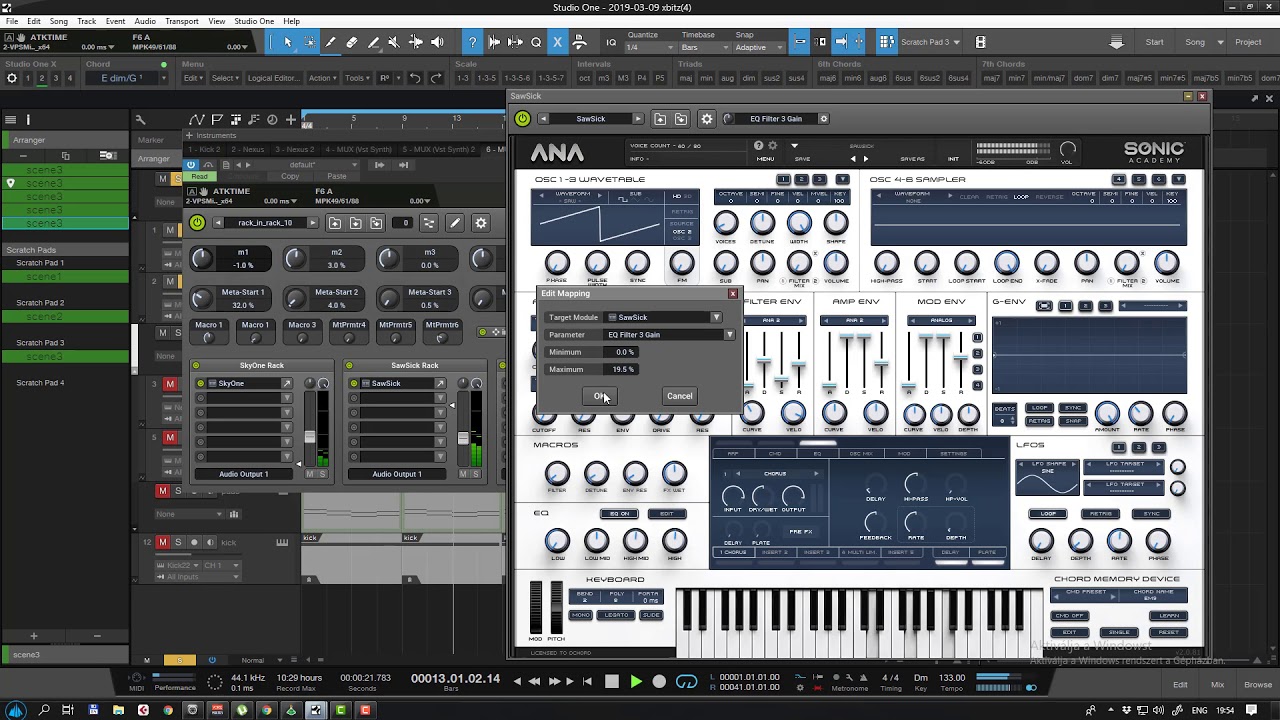Open the File menu
The width and height of the screenshot is (1280, 720).
[12, 21]
